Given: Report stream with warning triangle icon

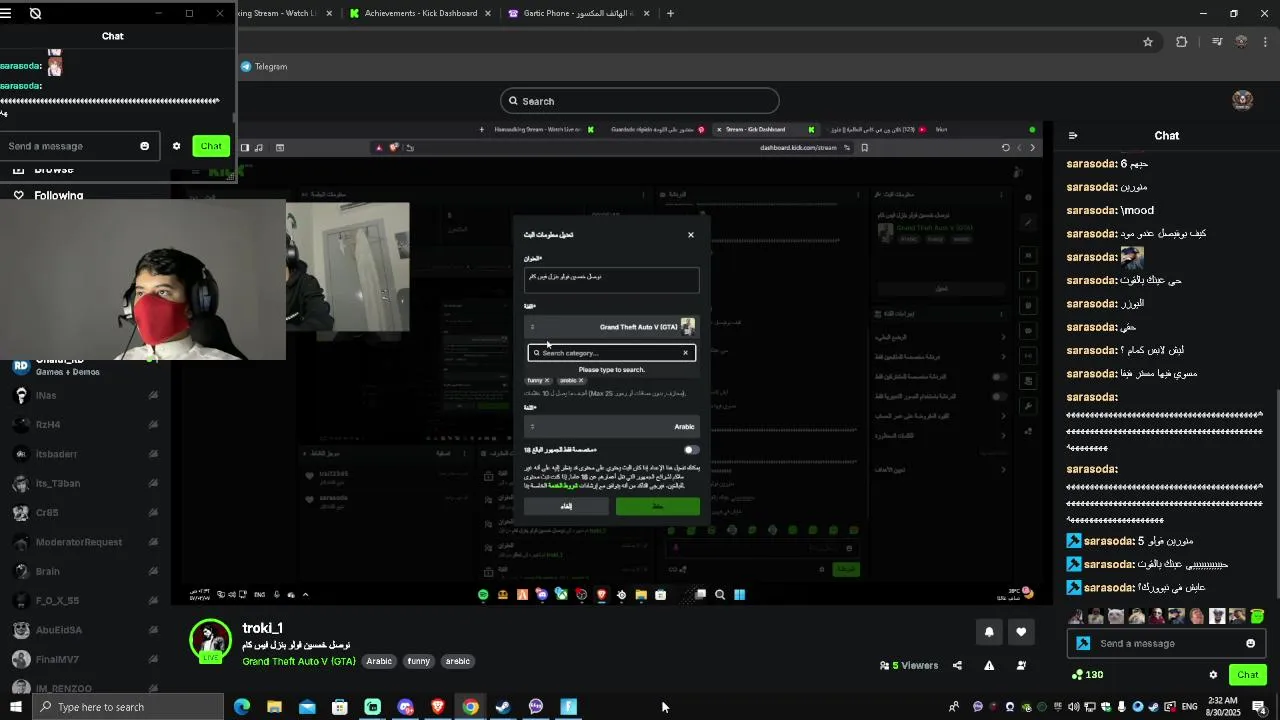Looking at the screenshot, I should [989, 665].
